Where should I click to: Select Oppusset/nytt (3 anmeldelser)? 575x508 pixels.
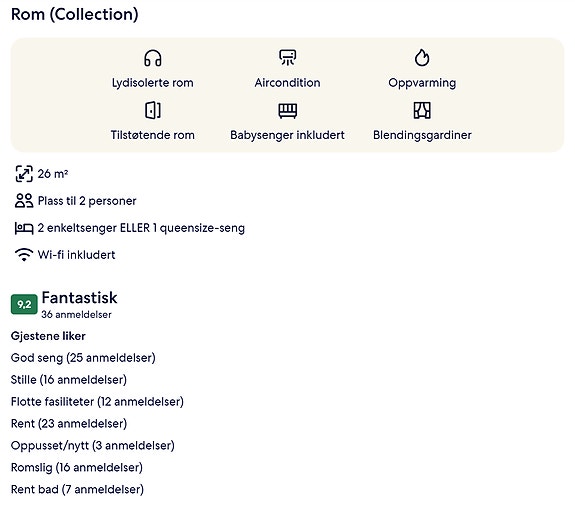point(93,446)
